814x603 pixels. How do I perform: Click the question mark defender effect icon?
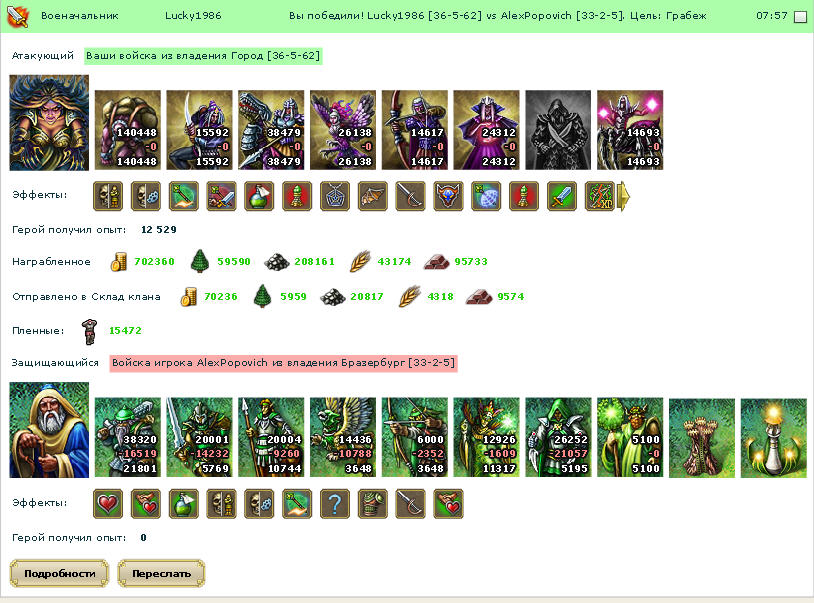point(335,504)
